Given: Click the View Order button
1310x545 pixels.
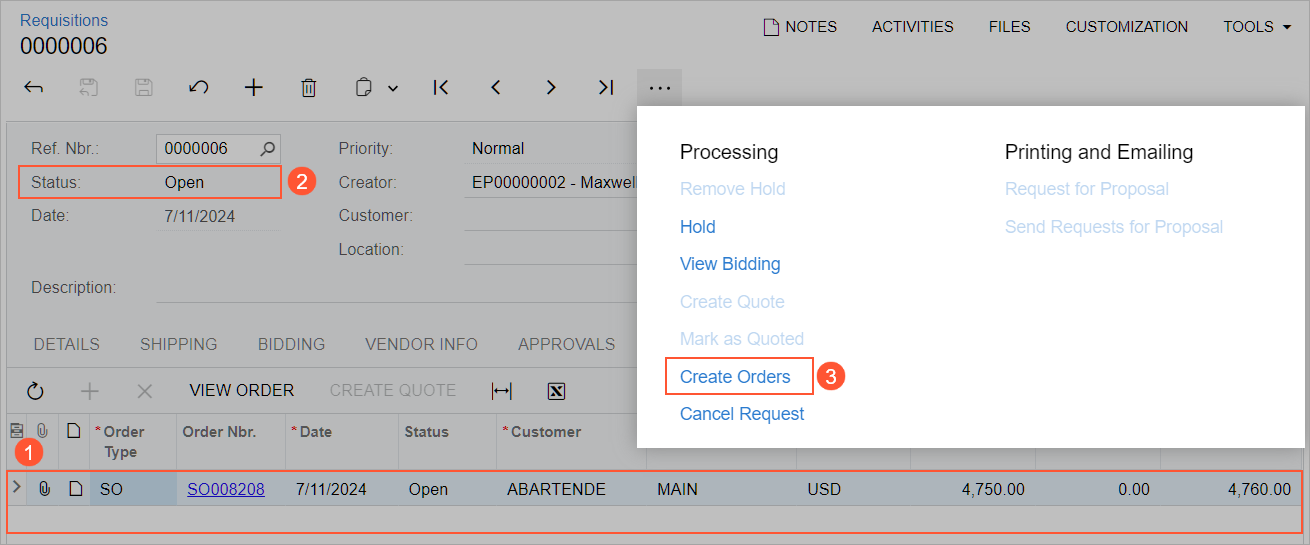Looking at the screenshot, I should [x=242, y=390].
